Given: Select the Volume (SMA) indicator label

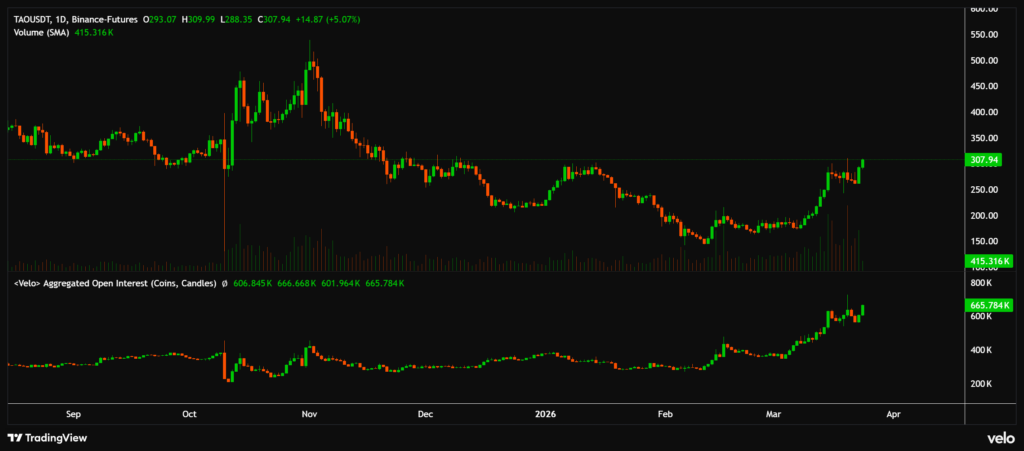Looking at the screenshot, I should coord(44,32).
